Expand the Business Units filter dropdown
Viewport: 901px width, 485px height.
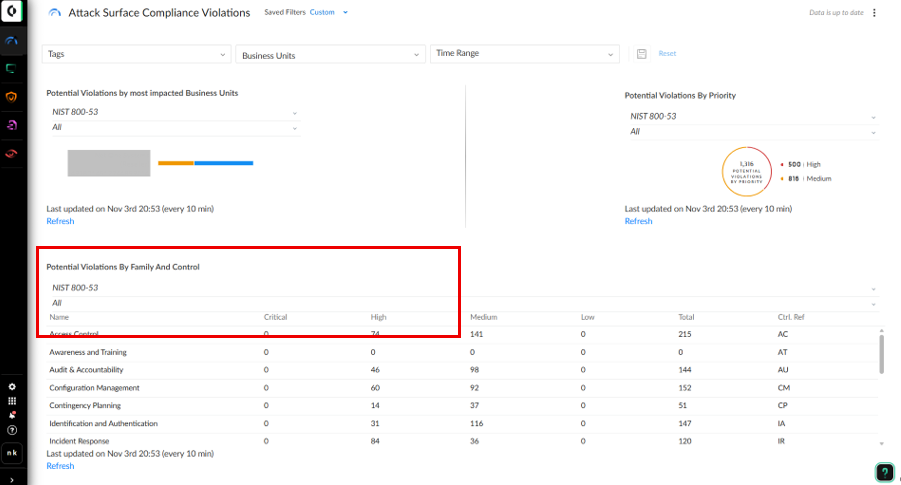pyautogui.click(x=329, y=55)
